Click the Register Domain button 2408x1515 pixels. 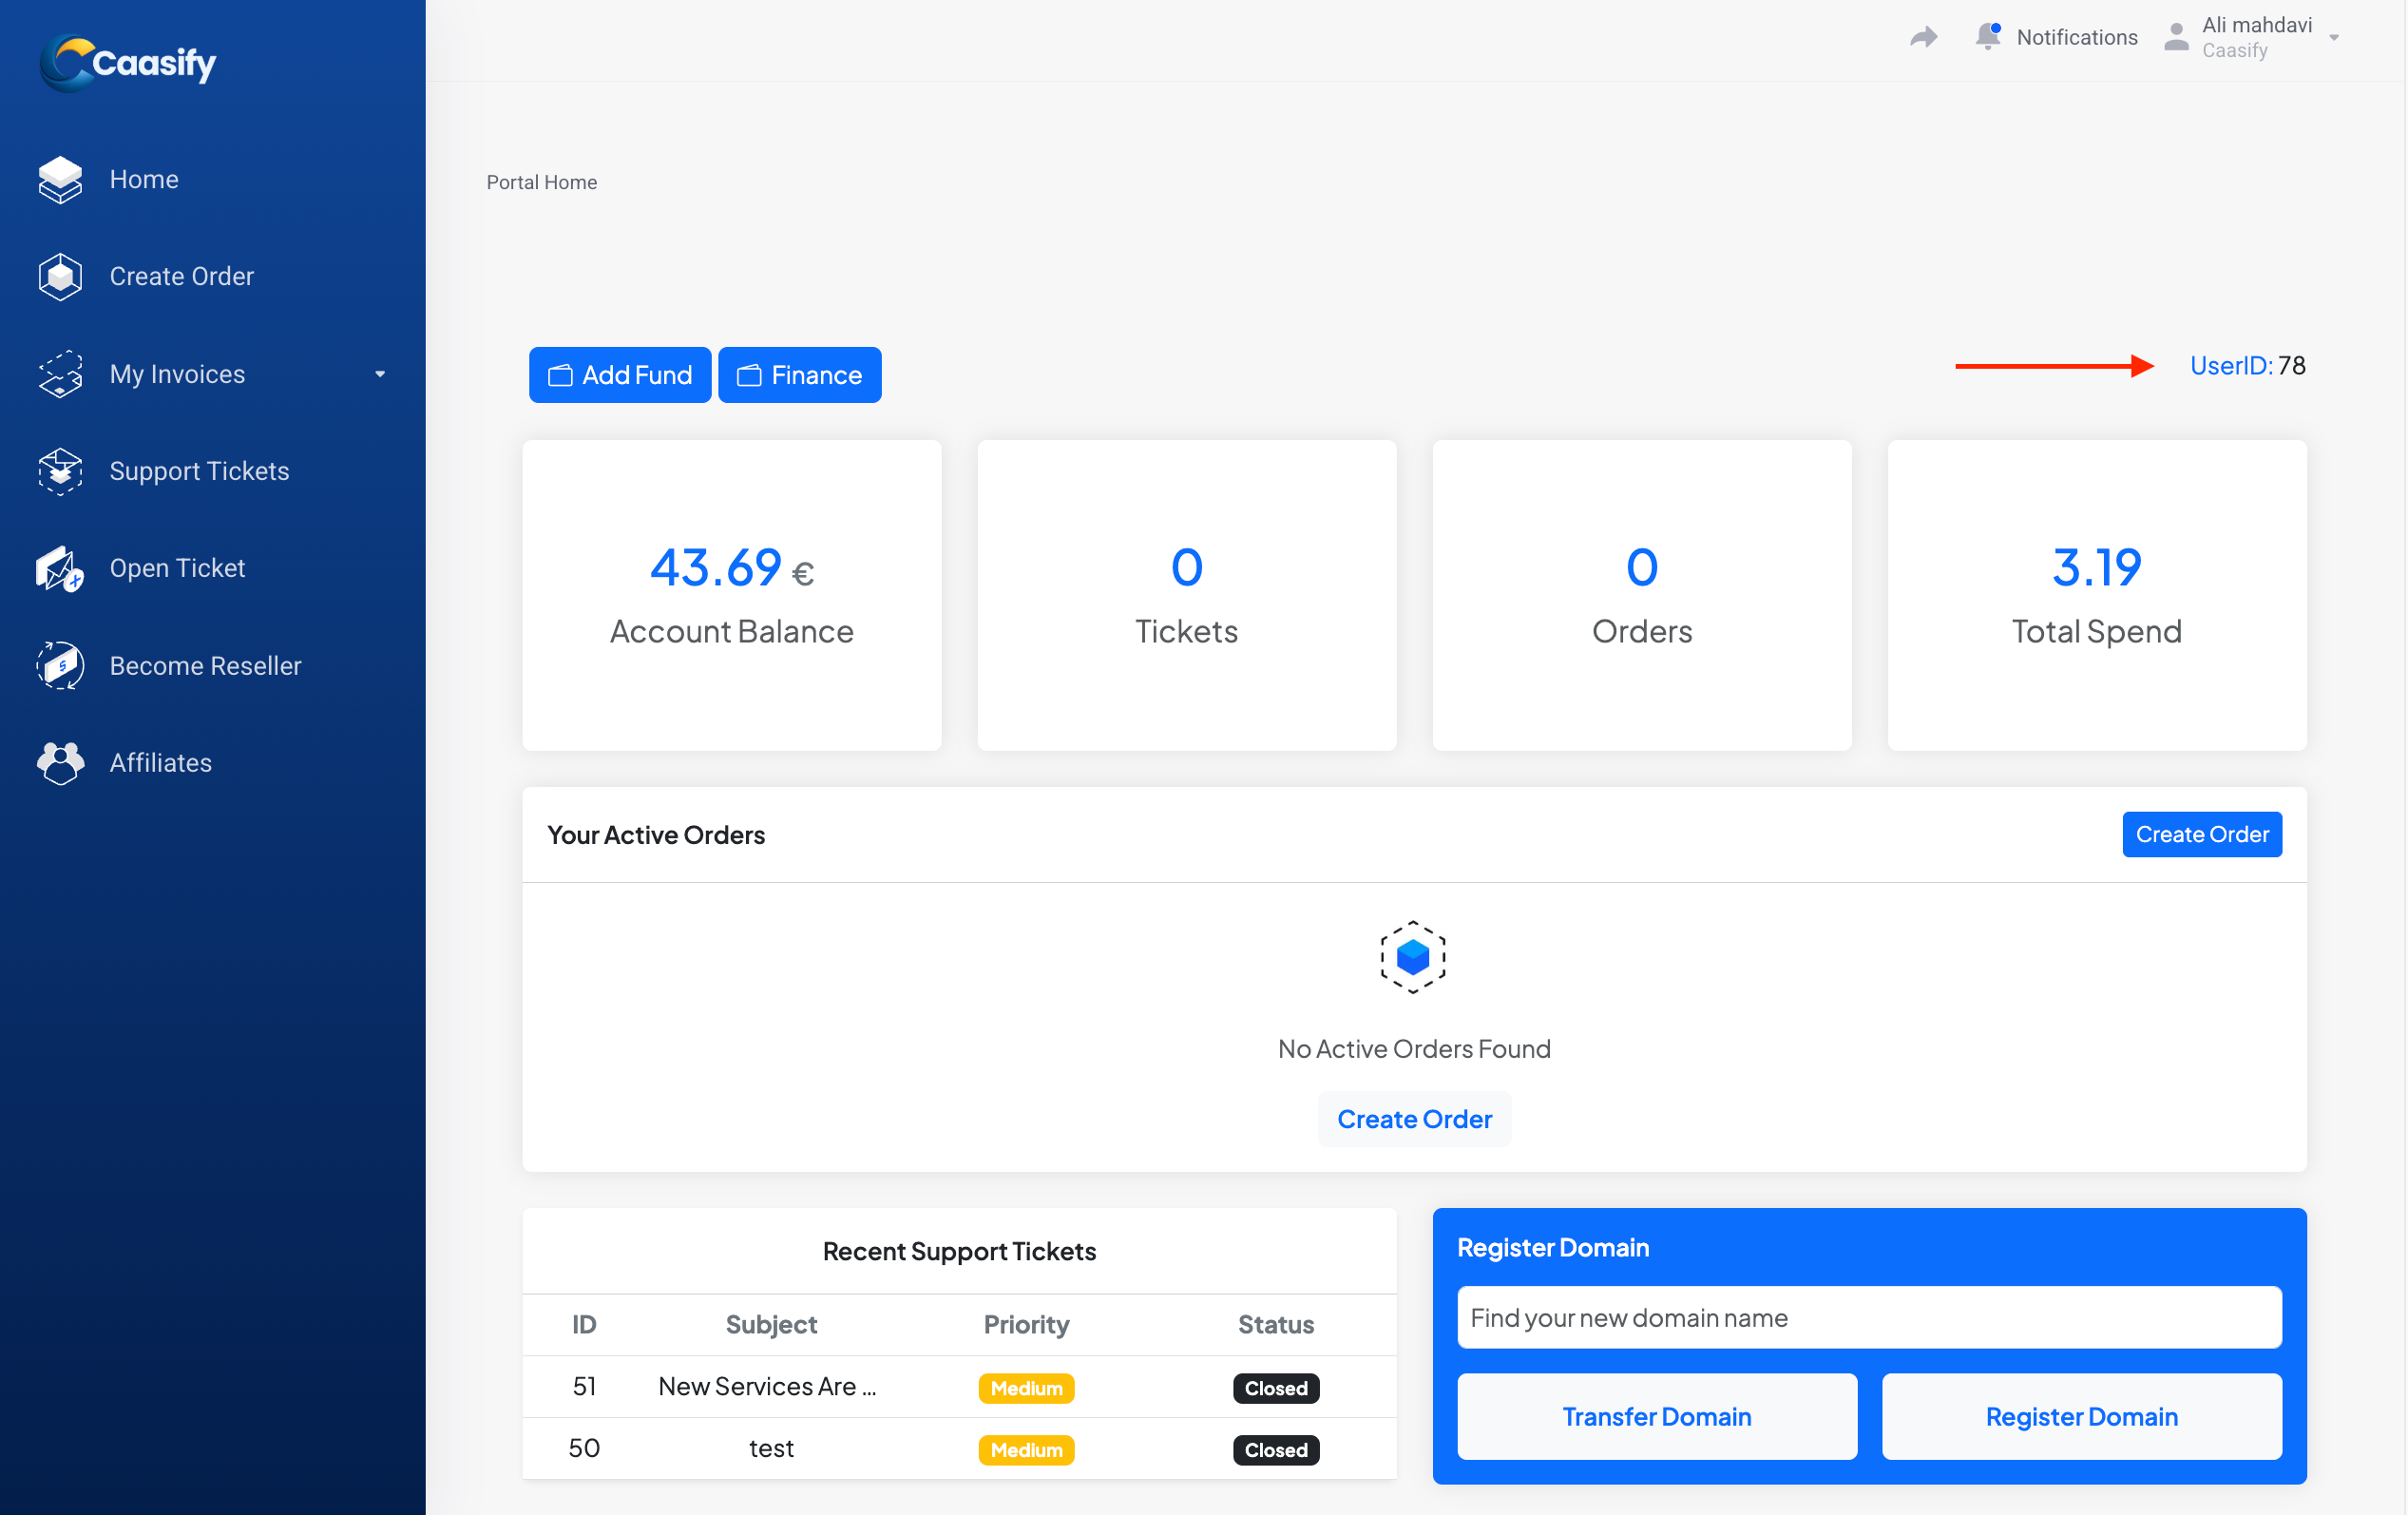click(x=2081, y=1416)
